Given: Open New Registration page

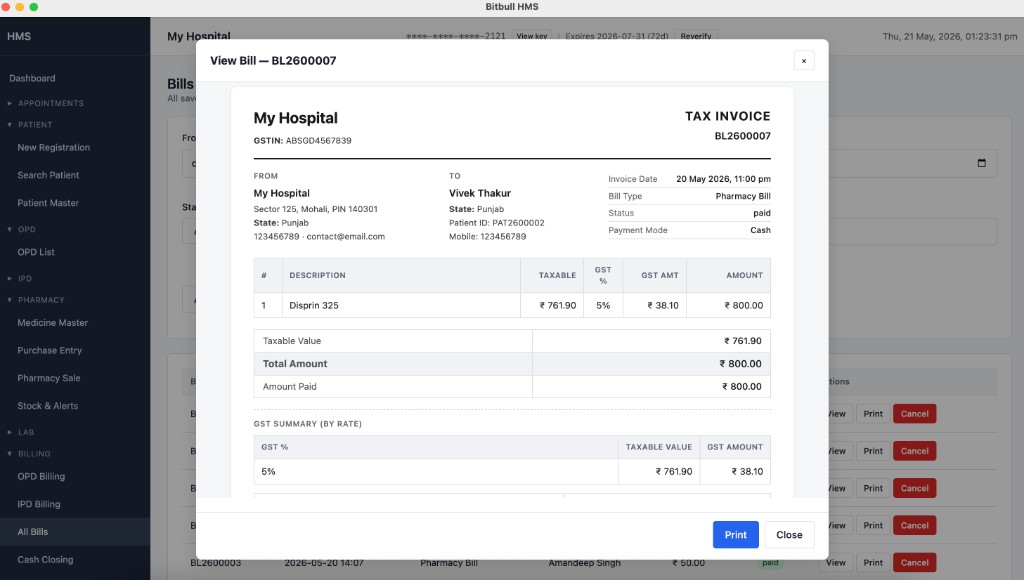Looking at the screenshot, I should point(54,148).
